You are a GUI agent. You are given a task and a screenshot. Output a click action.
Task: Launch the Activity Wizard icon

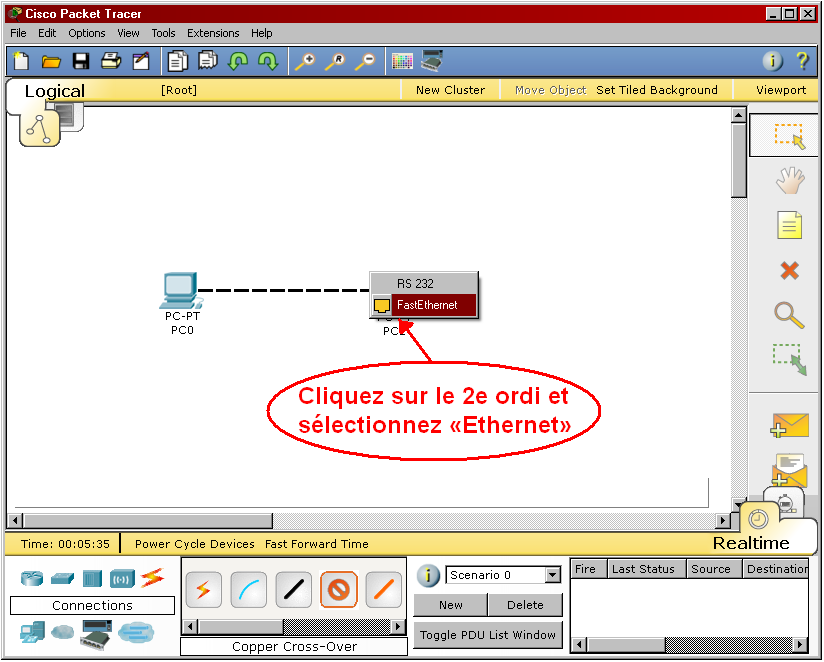coord(141,61)
